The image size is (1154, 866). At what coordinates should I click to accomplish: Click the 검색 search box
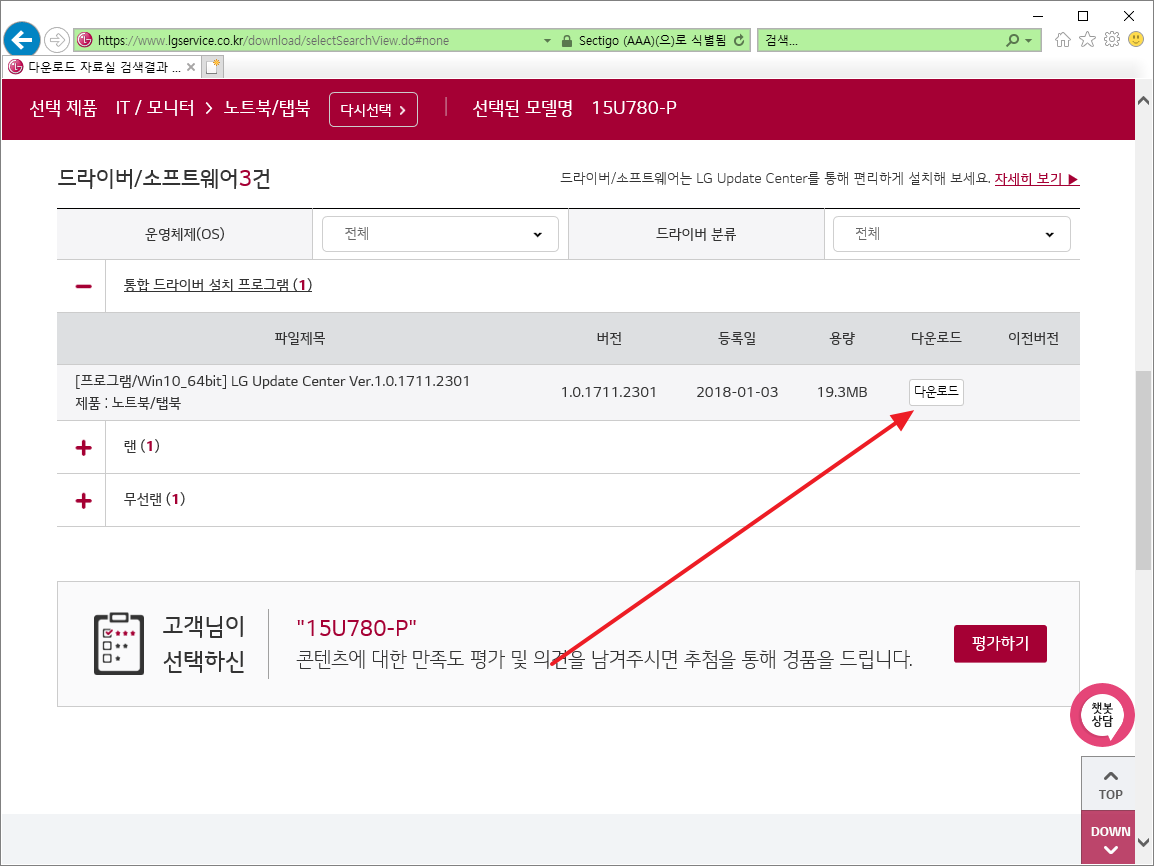pos(883,40)
